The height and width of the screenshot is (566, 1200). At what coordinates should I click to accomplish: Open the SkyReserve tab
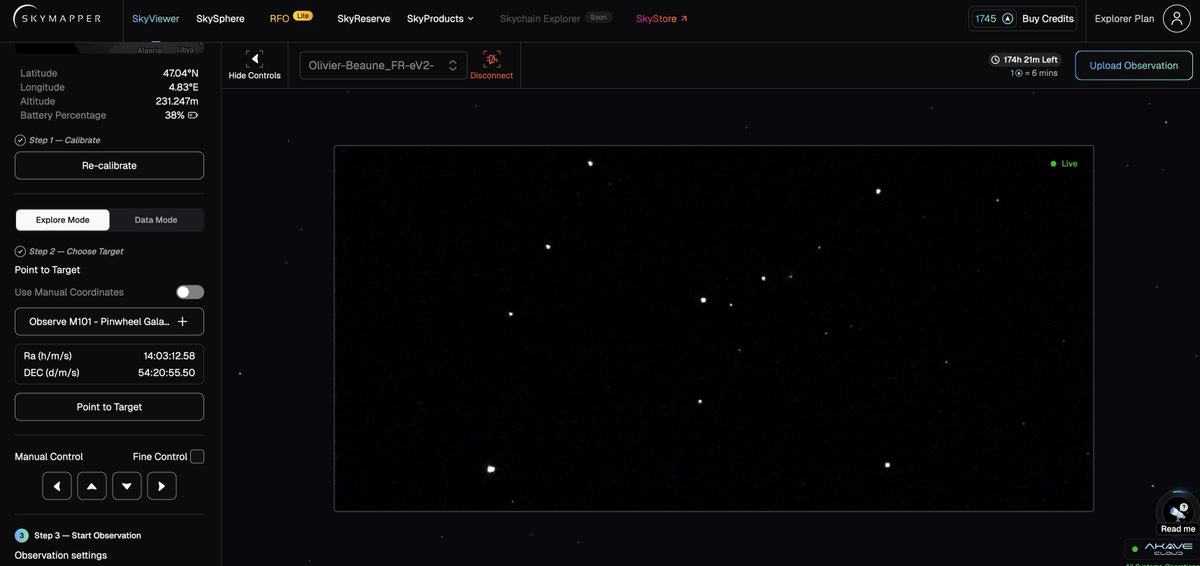364,18
